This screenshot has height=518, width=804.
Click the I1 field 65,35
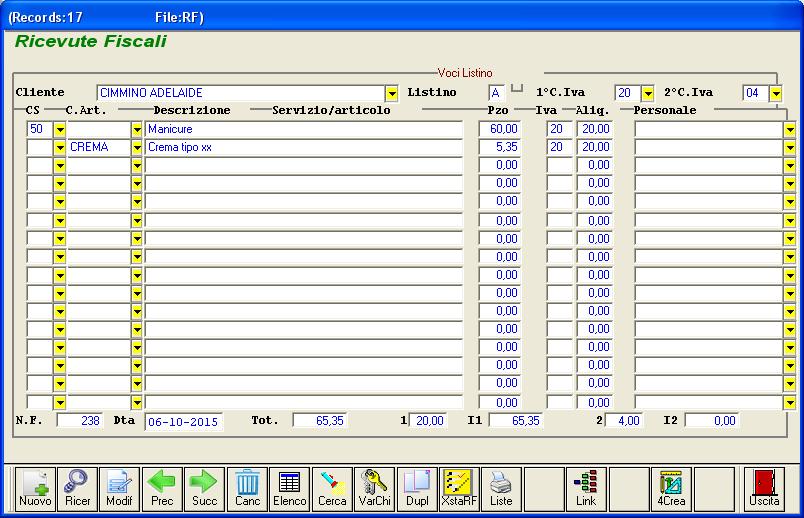click(516, 421)
